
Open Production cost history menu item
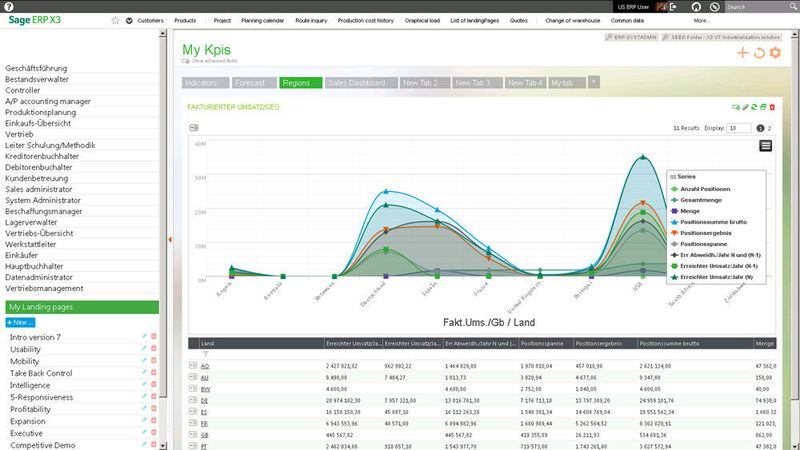[x=365, y=20]
